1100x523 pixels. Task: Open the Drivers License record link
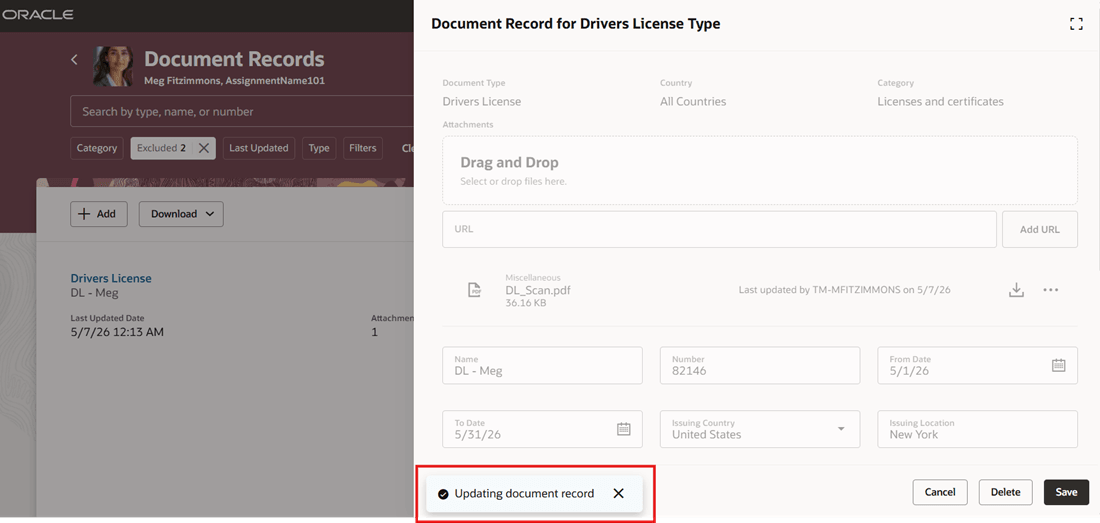click(111, 278)
